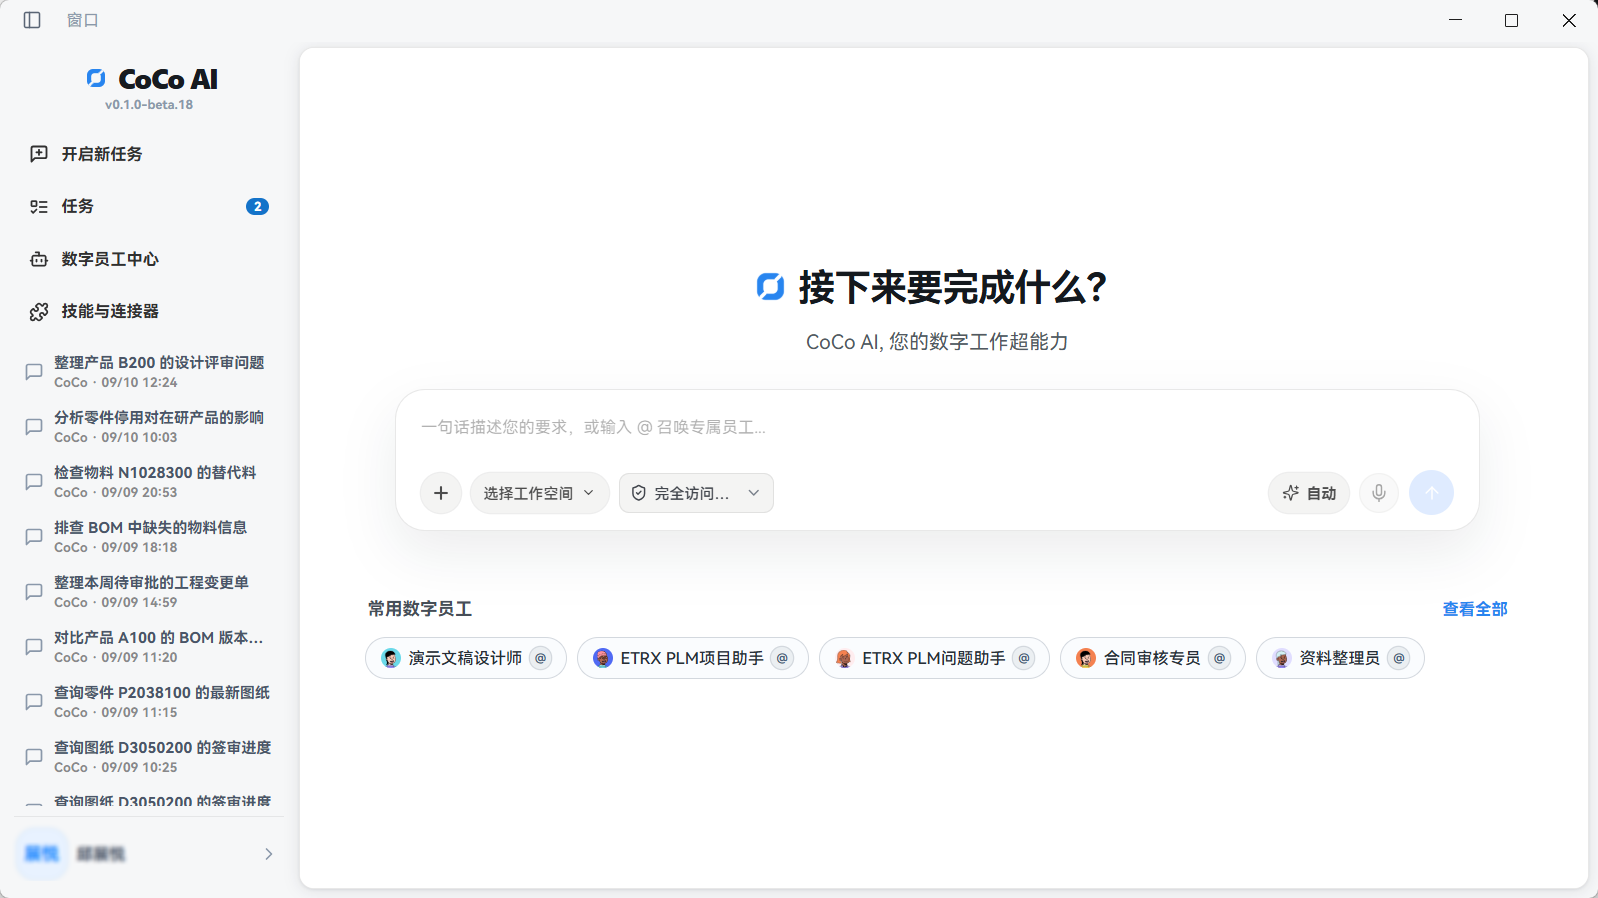The image size is (1598, 898).
Task: Open 数字员工中心
Action: click(149, 259)
